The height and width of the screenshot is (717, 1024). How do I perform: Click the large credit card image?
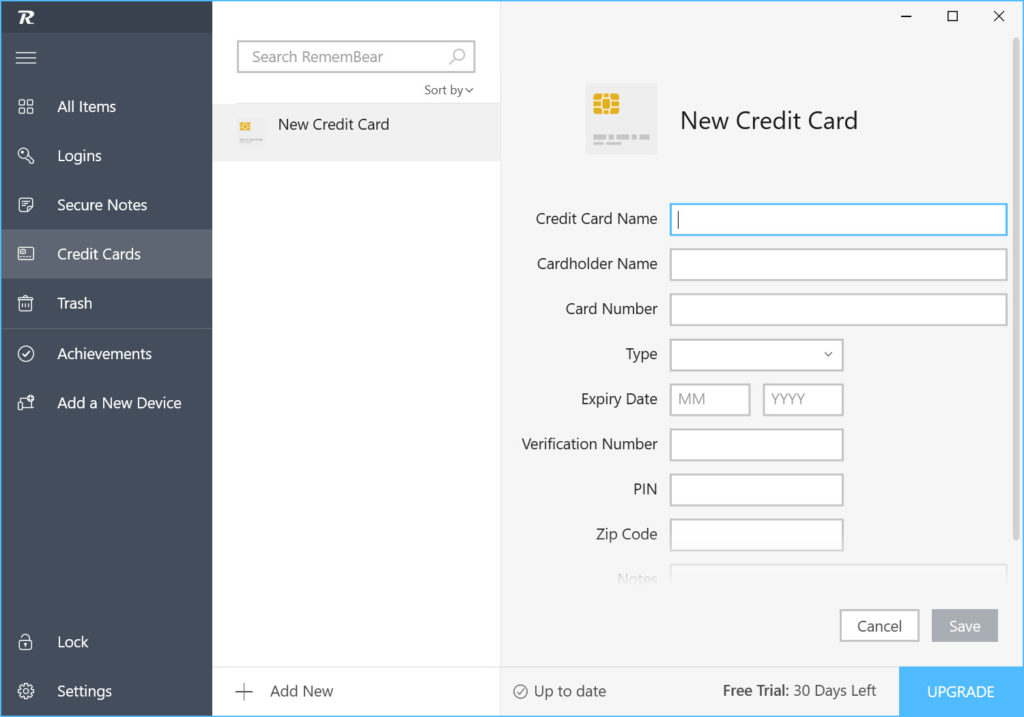[621, 120]
